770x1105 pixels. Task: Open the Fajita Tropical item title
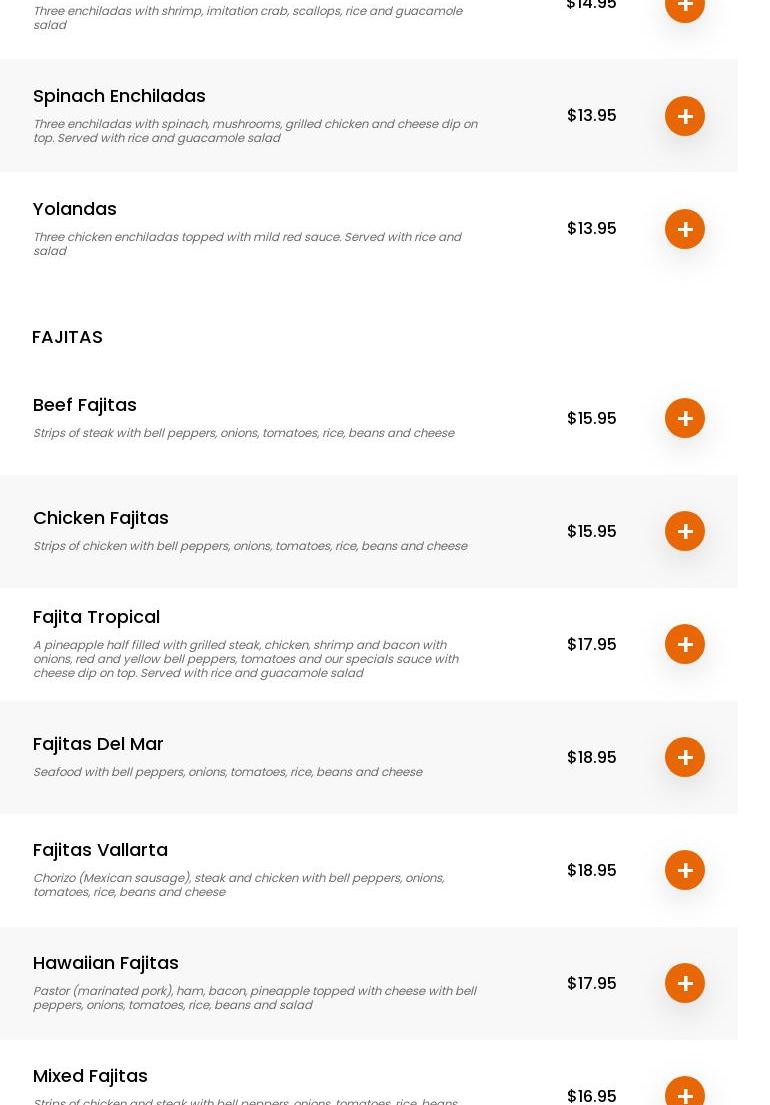[x=96, y=617]
